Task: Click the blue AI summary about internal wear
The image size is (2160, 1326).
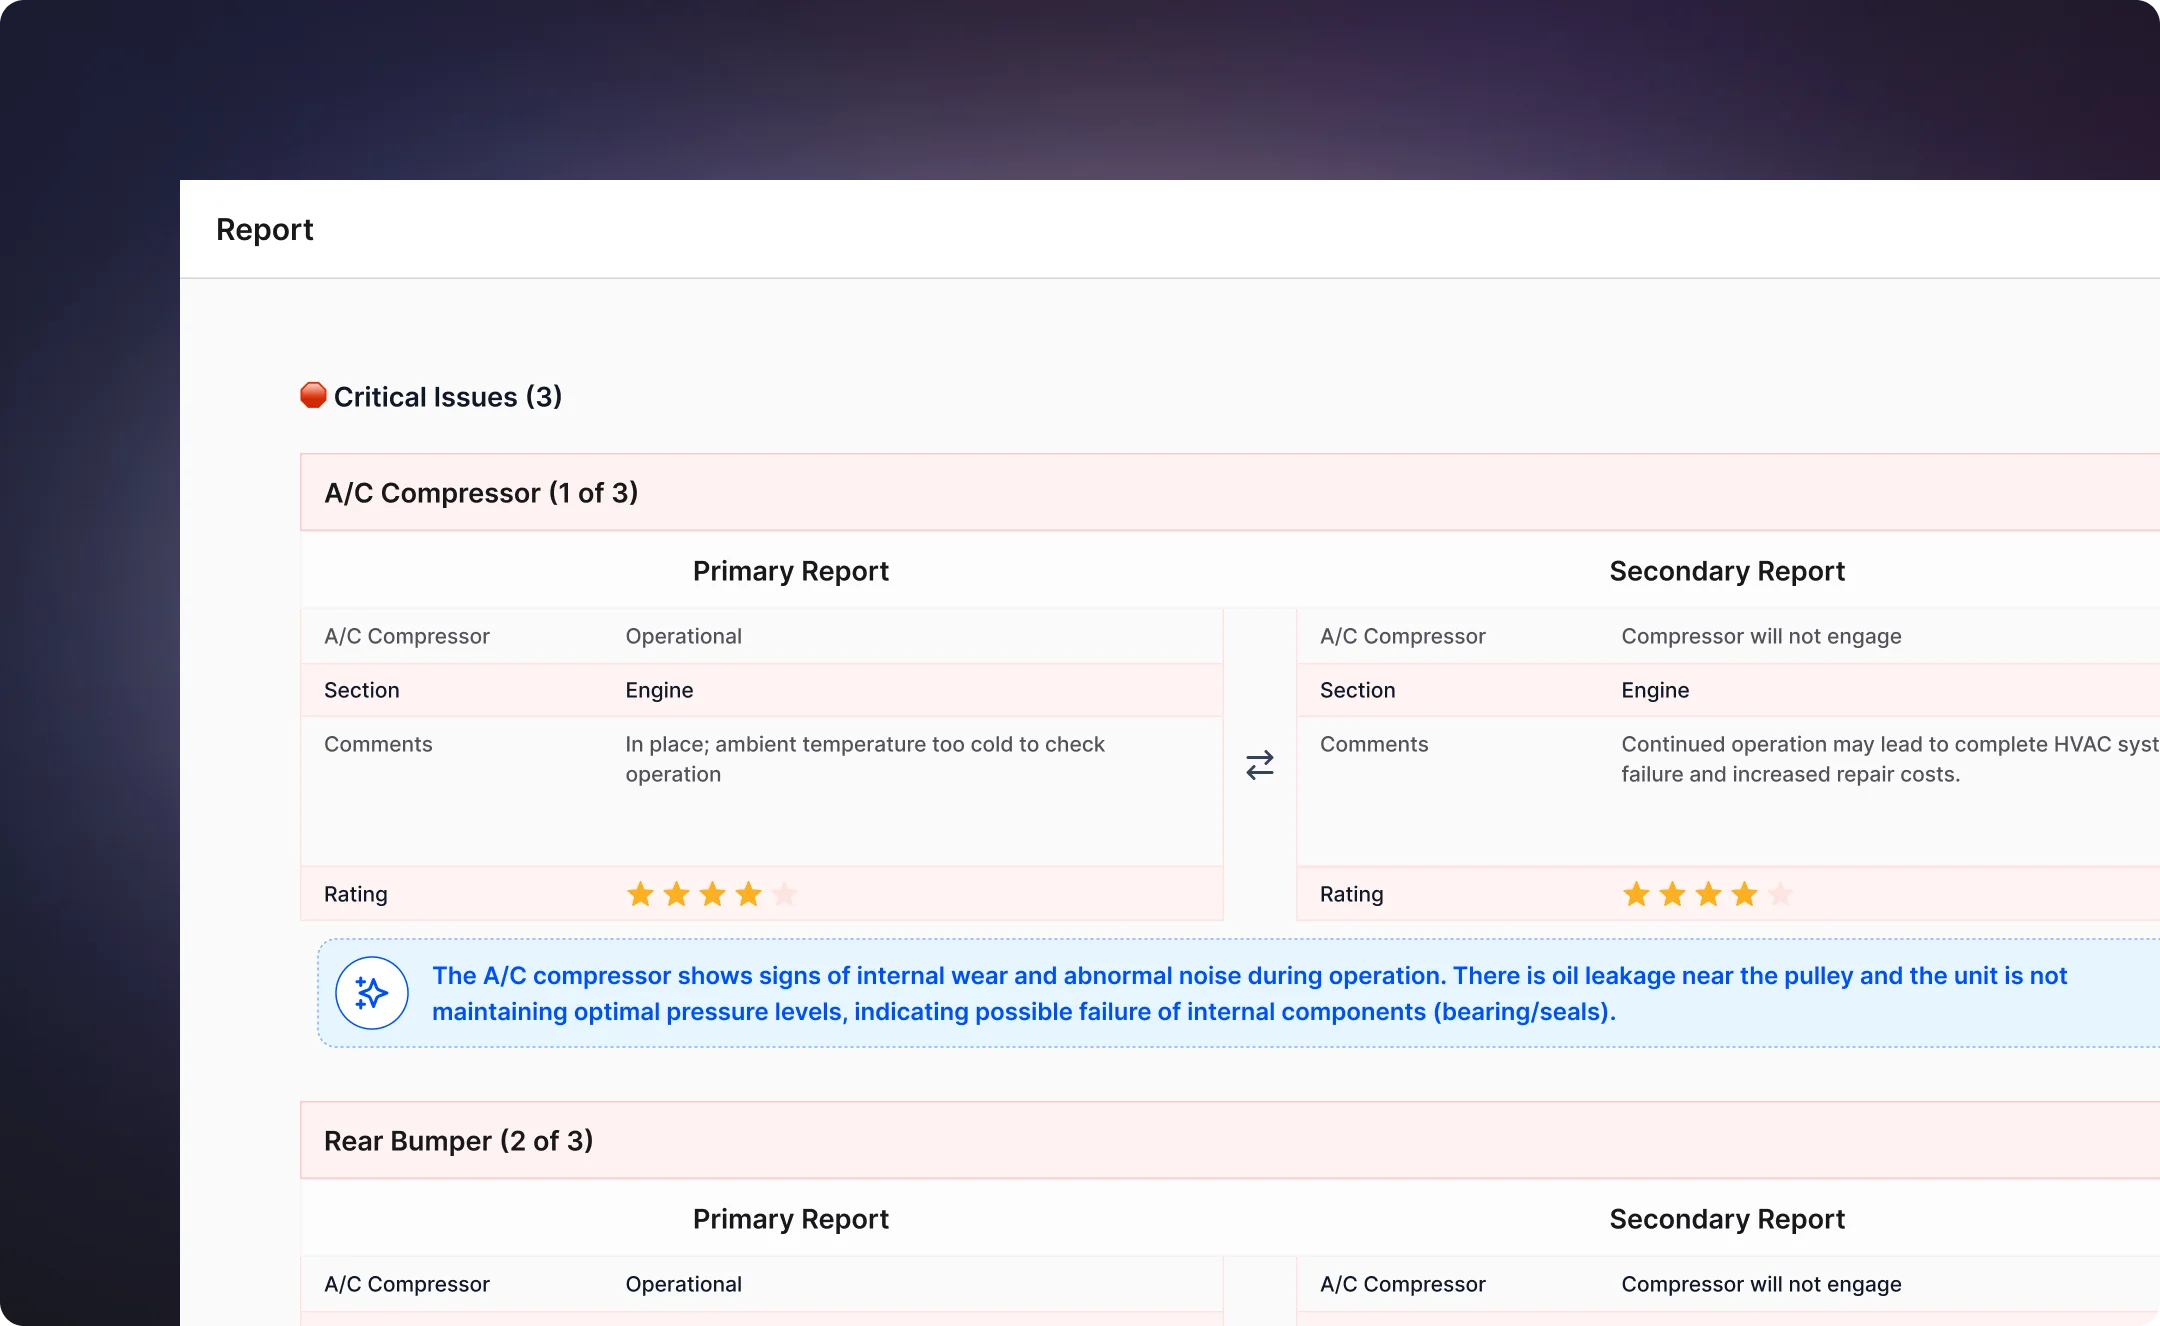Action: click(1249, 993)
